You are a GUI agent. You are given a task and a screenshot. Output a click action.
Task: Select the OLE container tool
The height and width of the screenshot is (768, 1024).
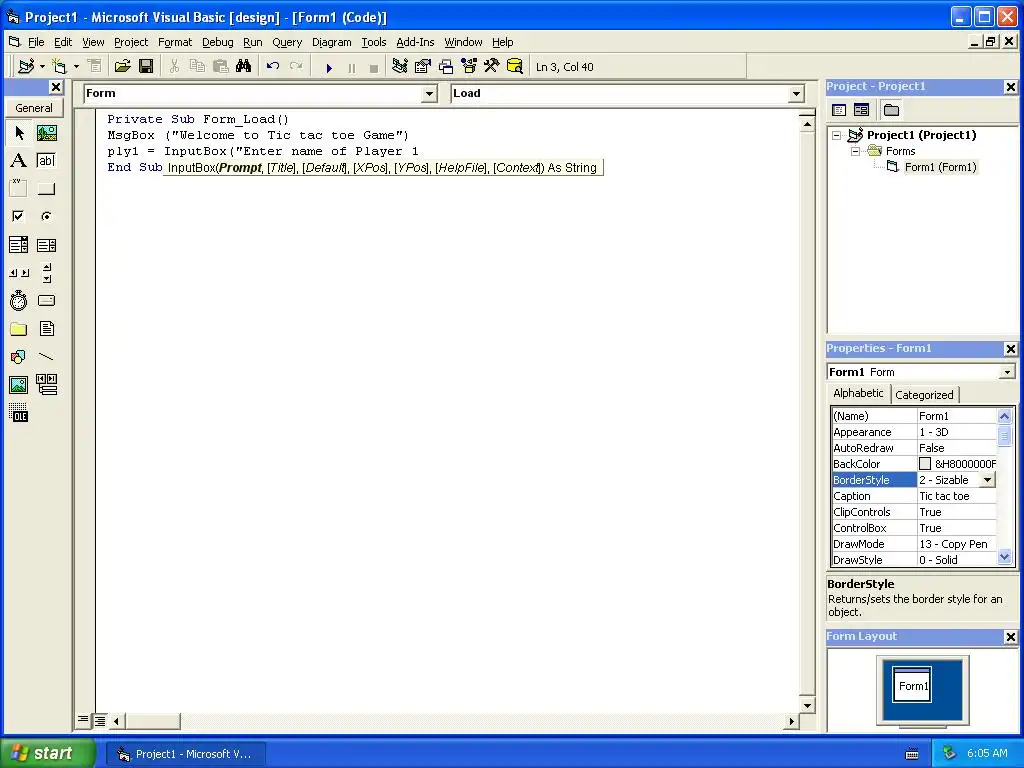click(19, 413)
